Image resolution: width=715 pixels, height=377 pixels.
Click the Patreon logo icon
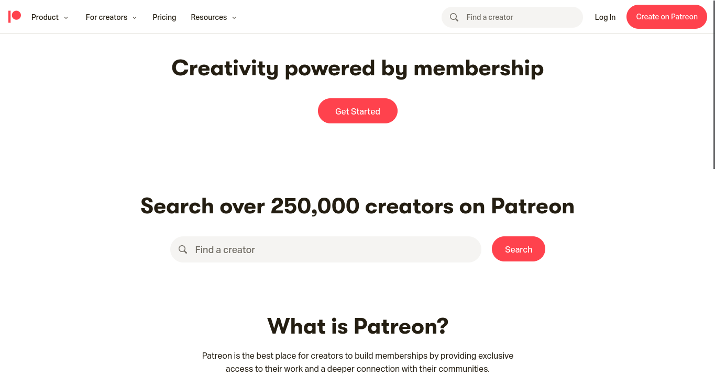[x=15, y=17]
